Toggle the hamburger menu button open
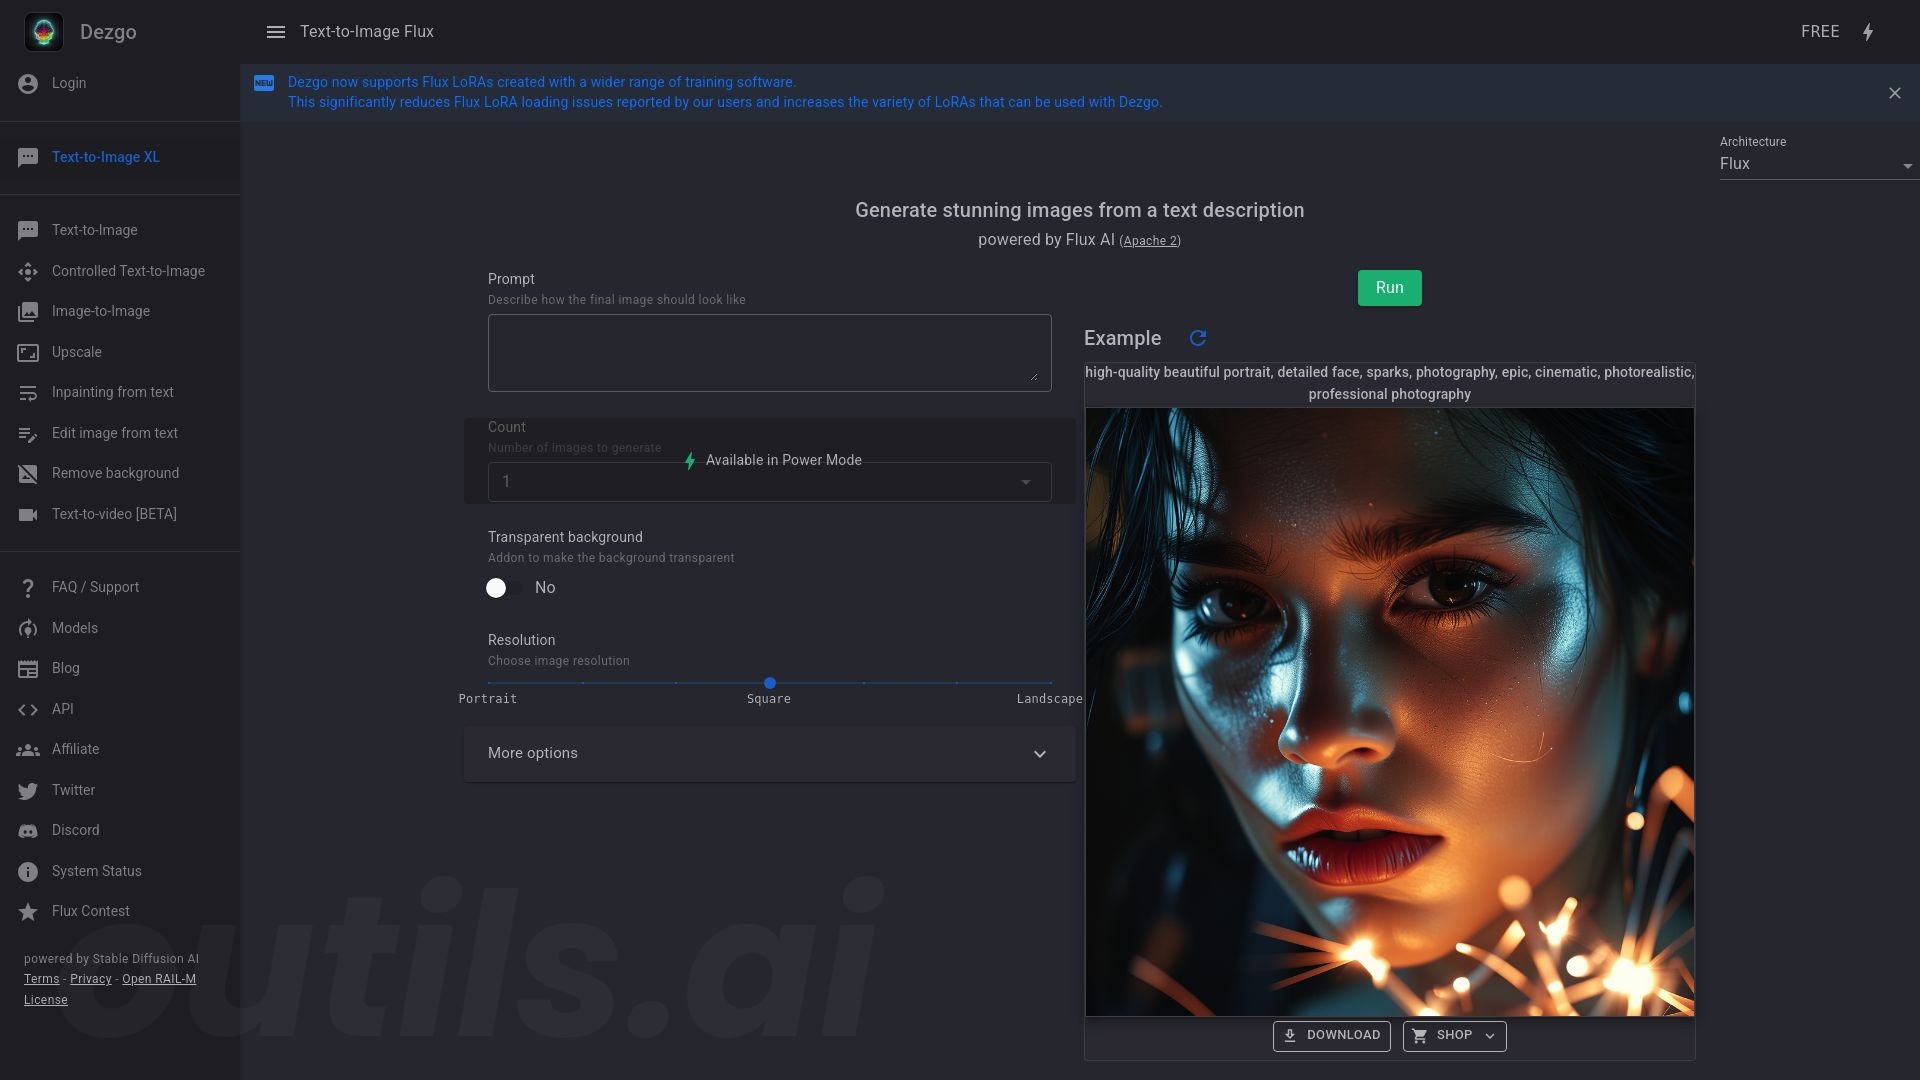This screenshot has width=1920, height=1080. click(x=276, y=30)
